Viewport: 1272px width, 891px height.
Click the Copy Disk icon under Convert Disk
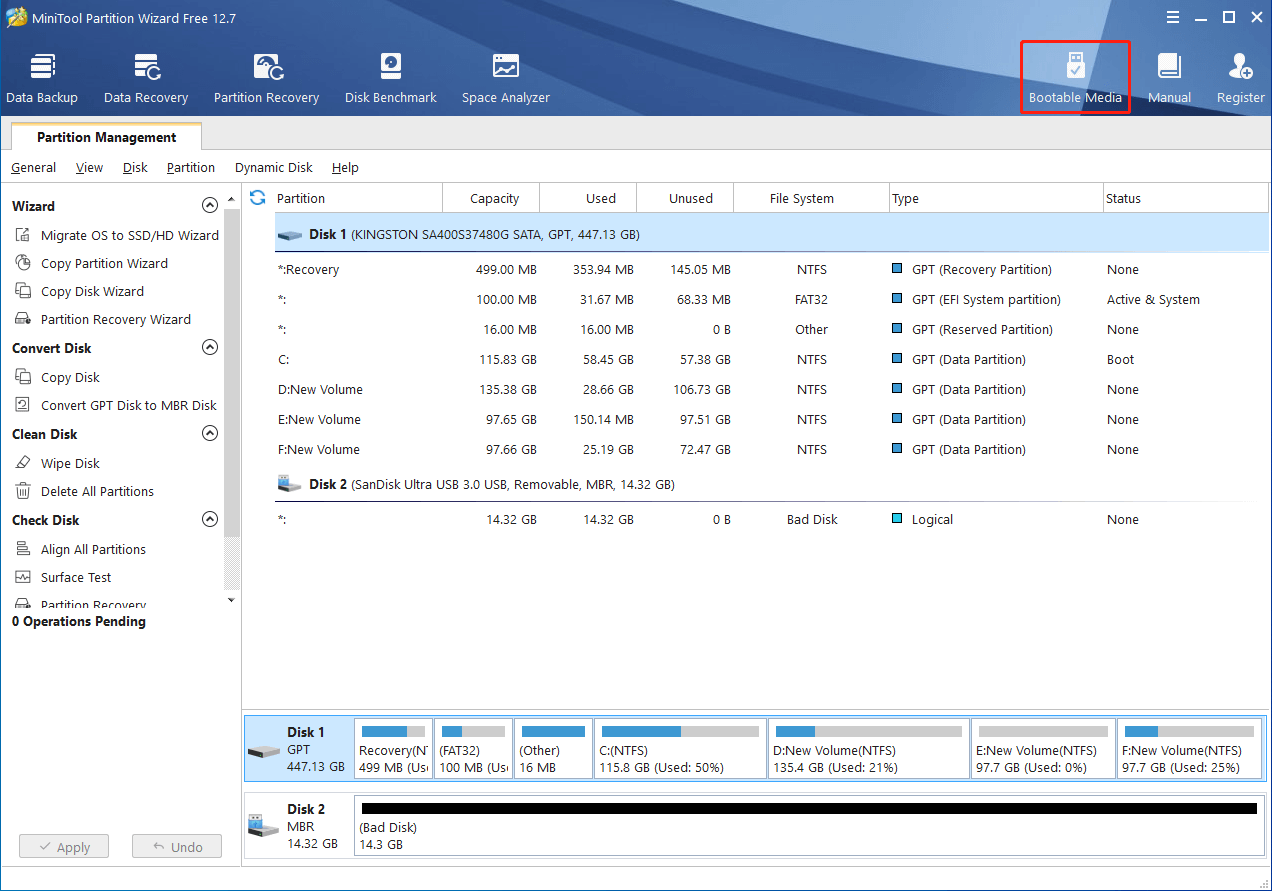(x=23, y=377)
